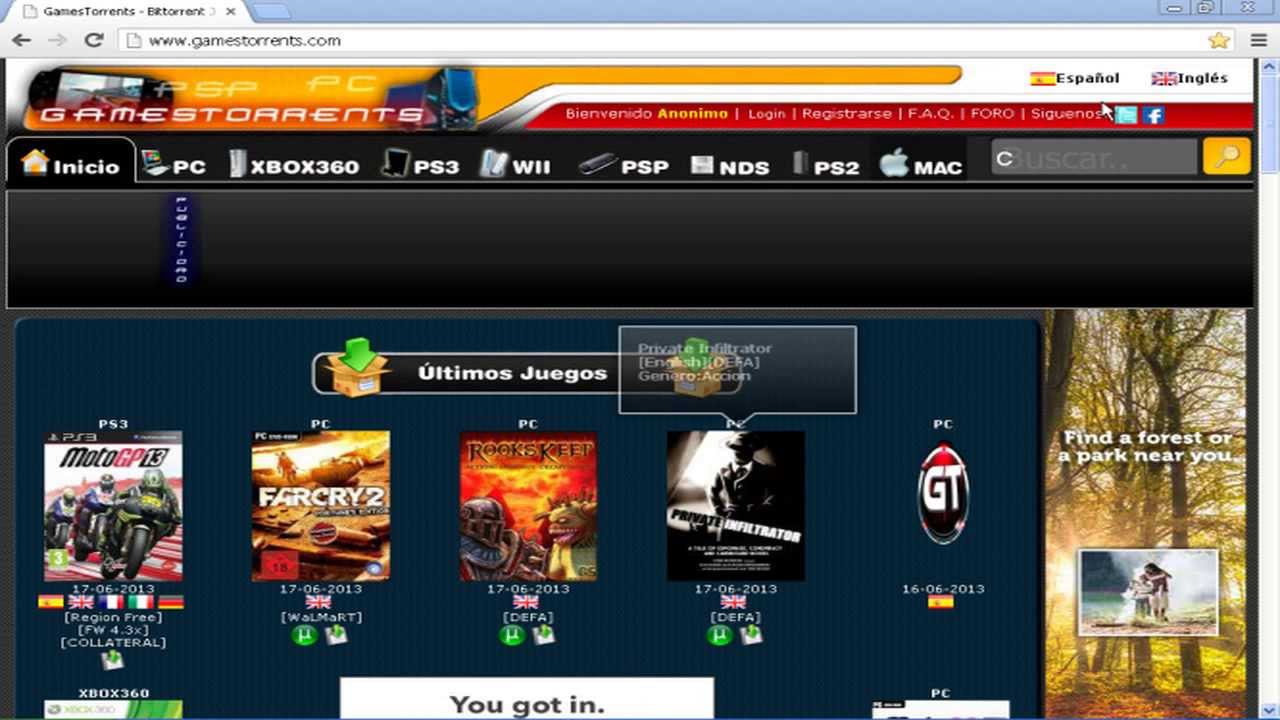This screenshot has height=720, width=1280.
Task: Open the PS2 games category
Action: tap(826, 164)
